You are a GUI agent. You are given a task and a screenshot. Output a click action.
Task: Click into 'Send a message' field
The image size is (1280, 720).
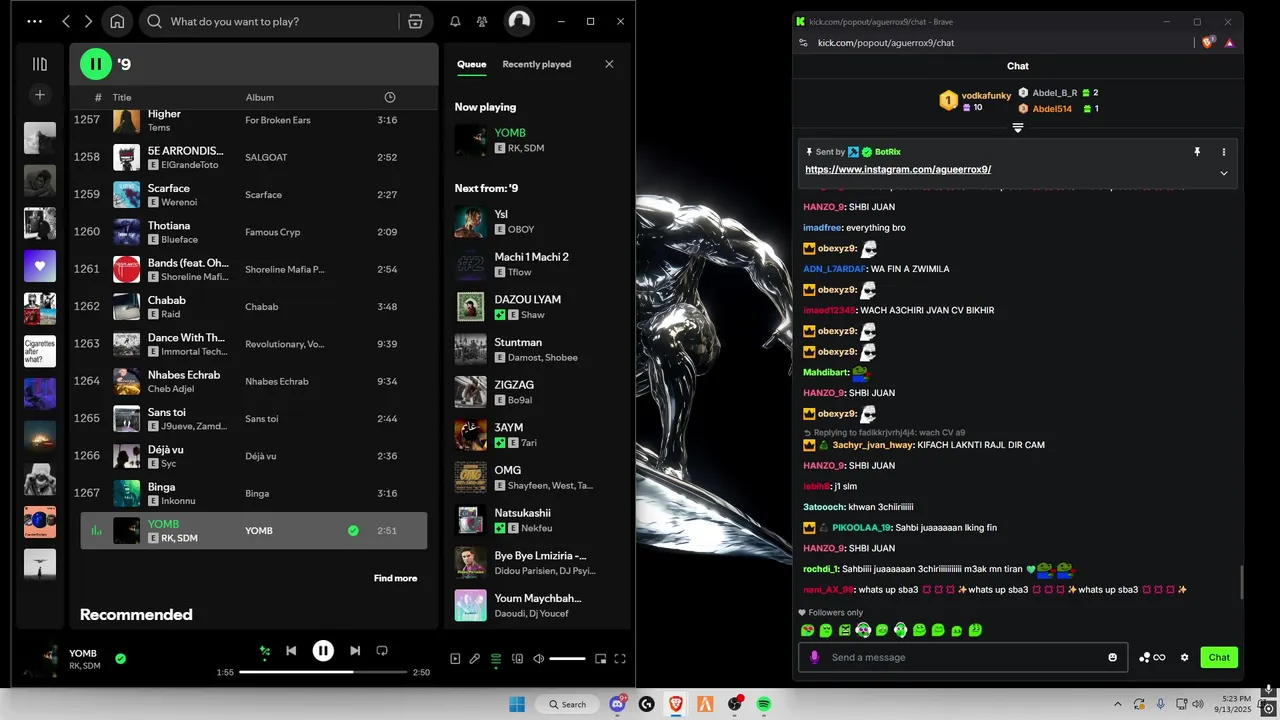click(961, 657)
